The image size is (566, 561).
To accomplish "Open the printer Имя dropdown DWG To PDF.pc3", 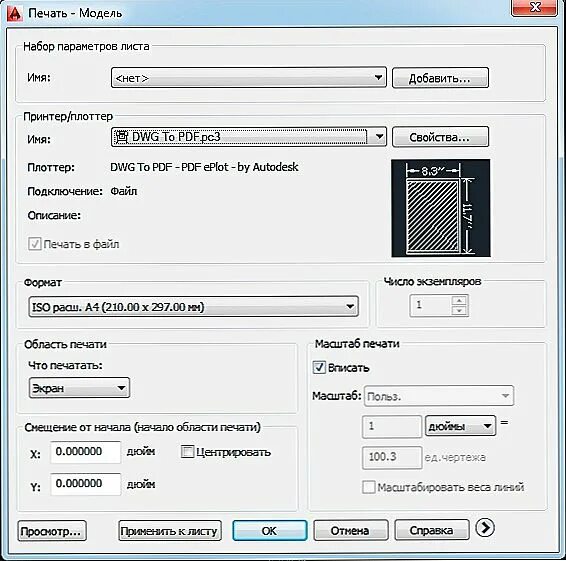I will point(249,136).
